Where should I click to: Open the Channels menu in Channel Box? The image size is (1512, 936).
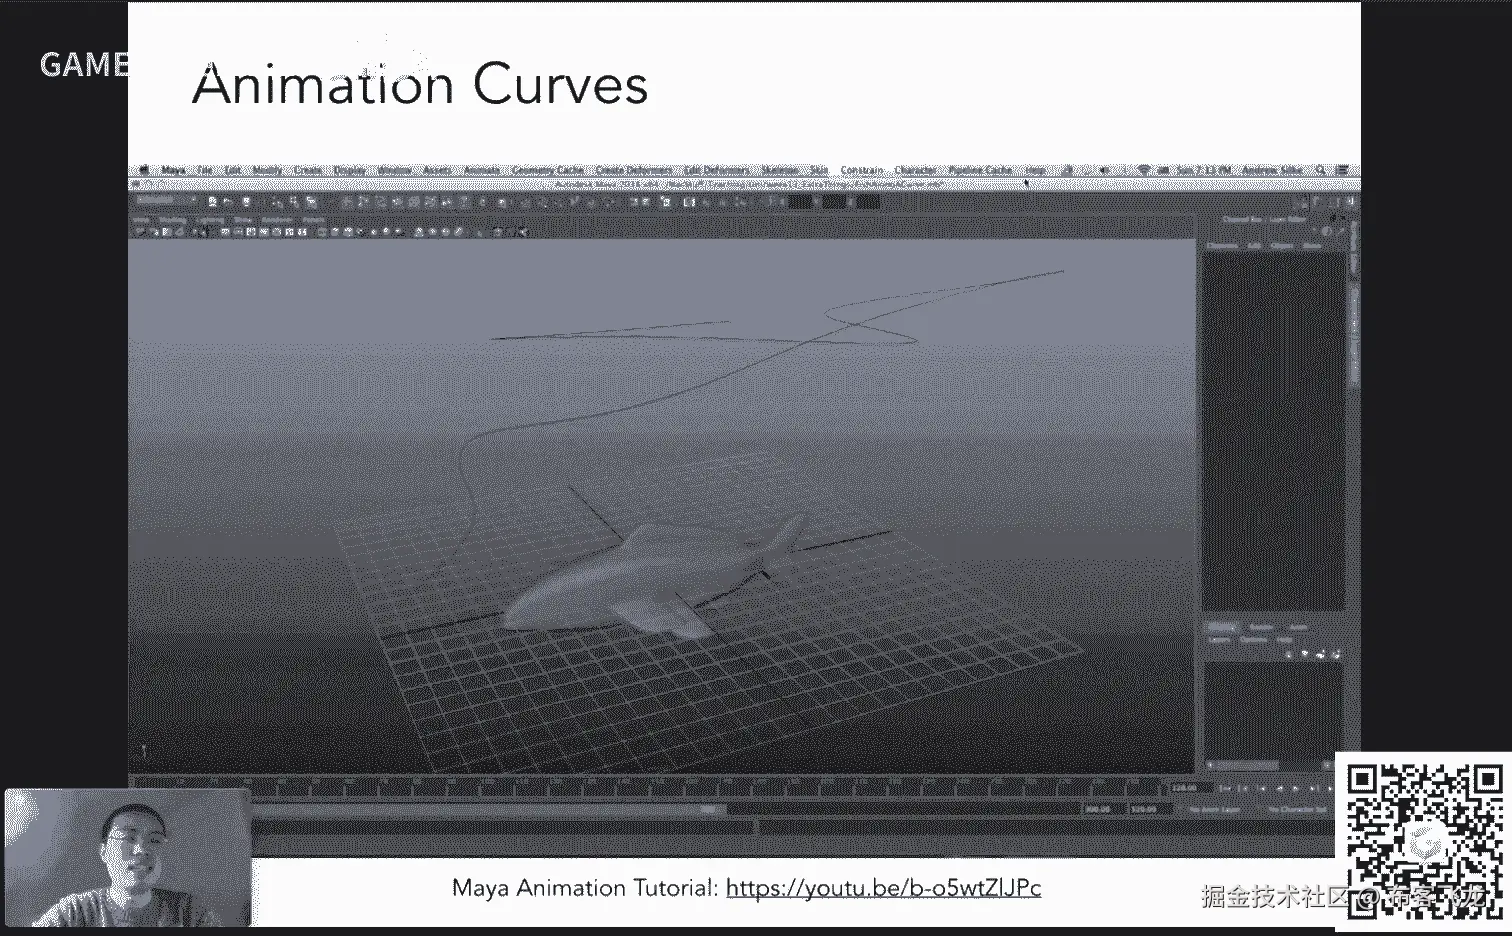click(1222, 245)
